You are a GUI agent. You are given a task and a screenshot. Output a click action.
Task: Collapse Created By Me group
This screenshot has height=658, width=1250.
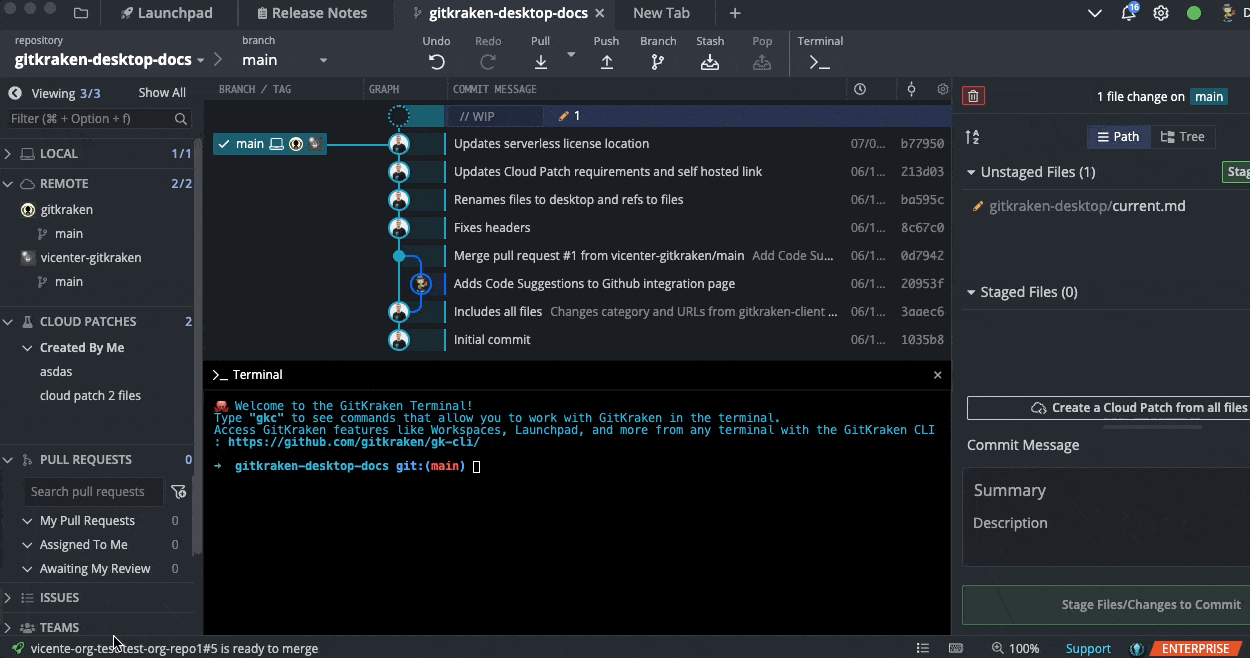[x=28, y=348]
